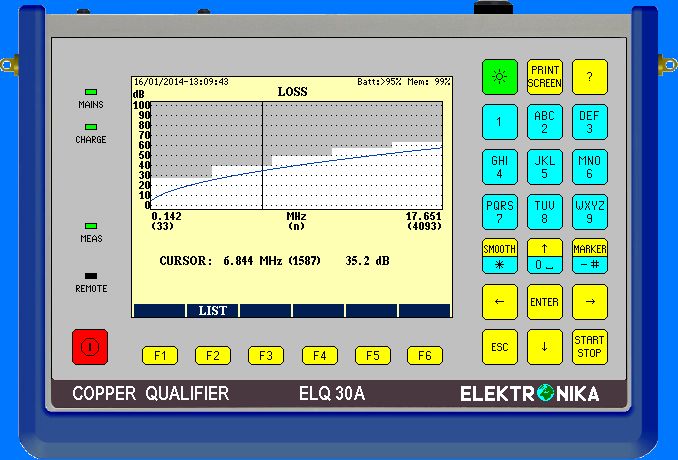This screenshot has height=460, width=678.
Task: Open help with the question mark key
Action: (589, 77)
